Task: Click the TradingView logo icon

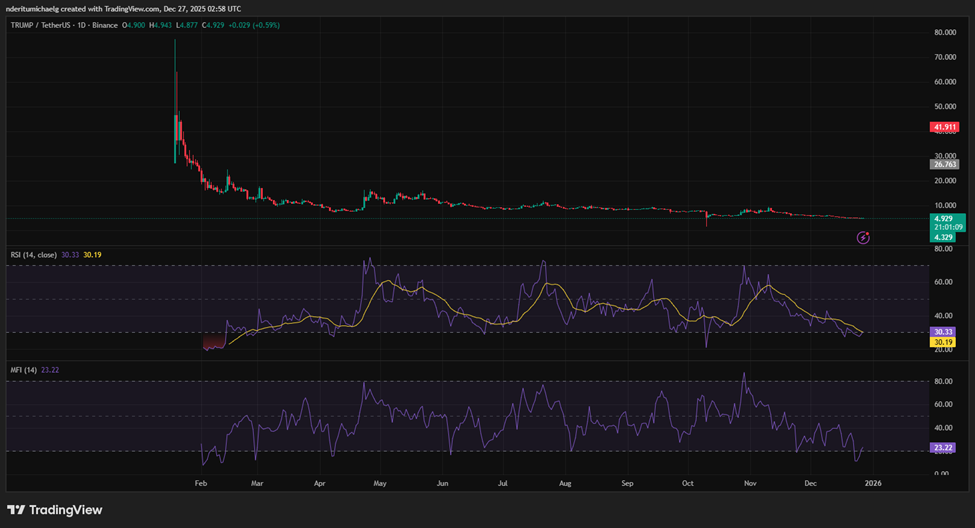Action: [15, 510]
